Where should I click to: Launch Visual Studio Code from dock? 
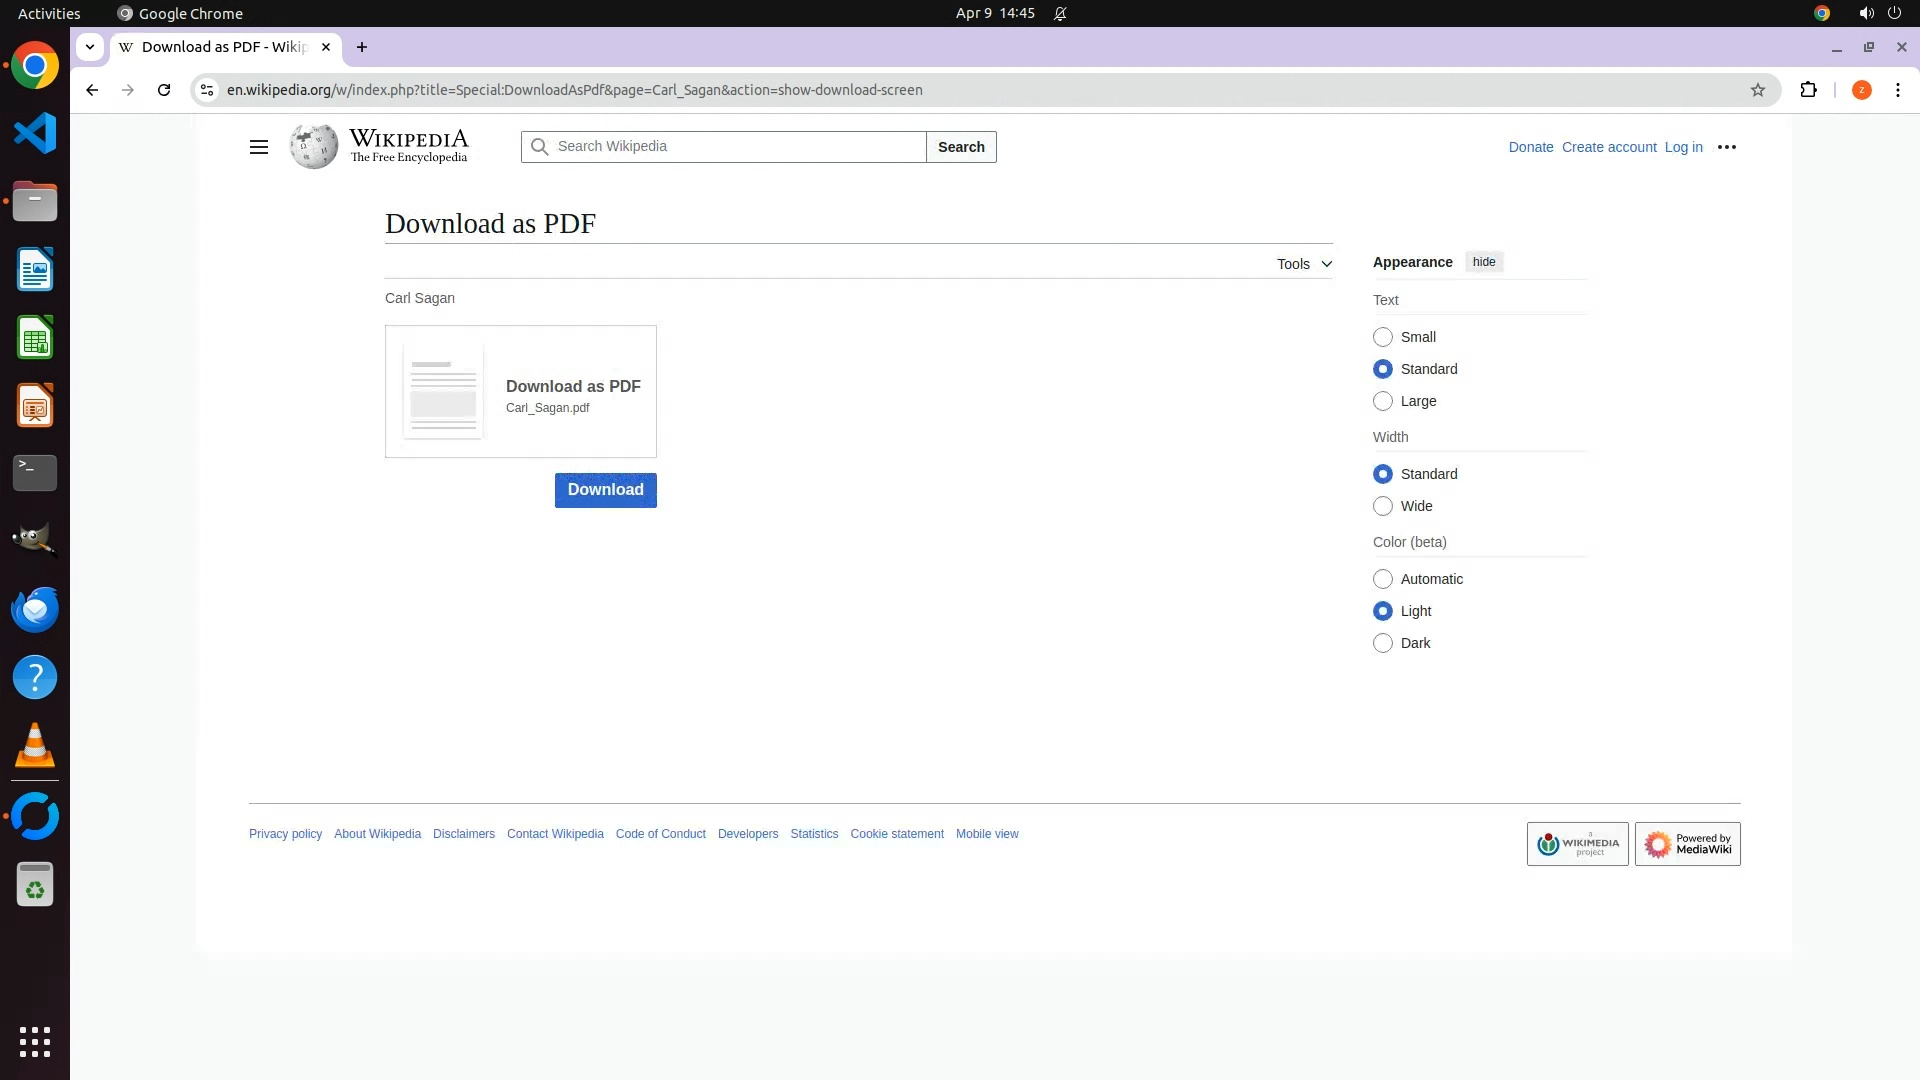tap(35, 133)
